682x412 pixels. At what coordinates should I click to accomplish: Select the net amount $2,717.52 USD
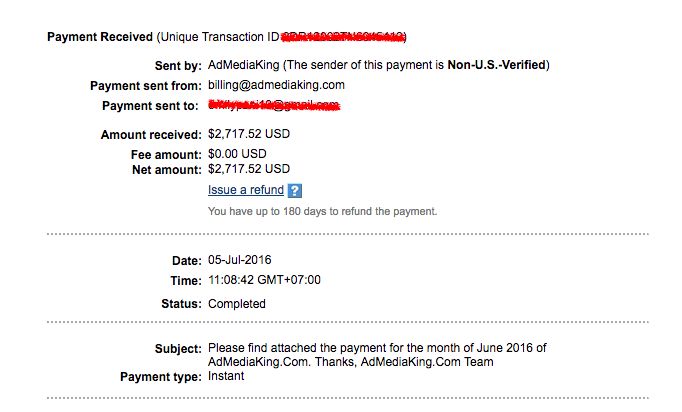(249, 169)
